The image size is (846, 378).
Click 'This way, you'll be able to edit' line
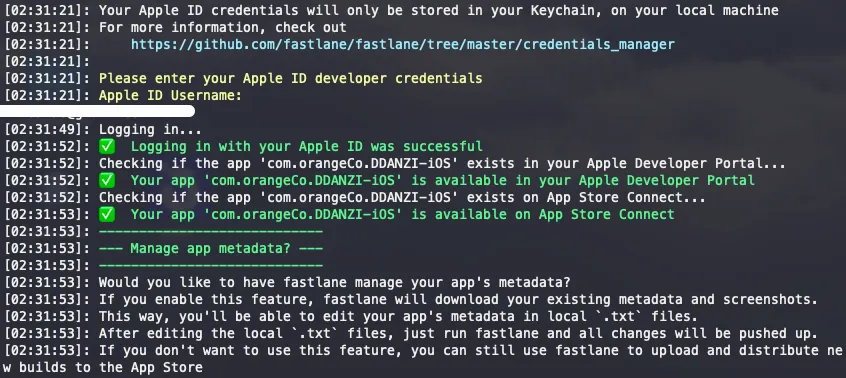398,316
